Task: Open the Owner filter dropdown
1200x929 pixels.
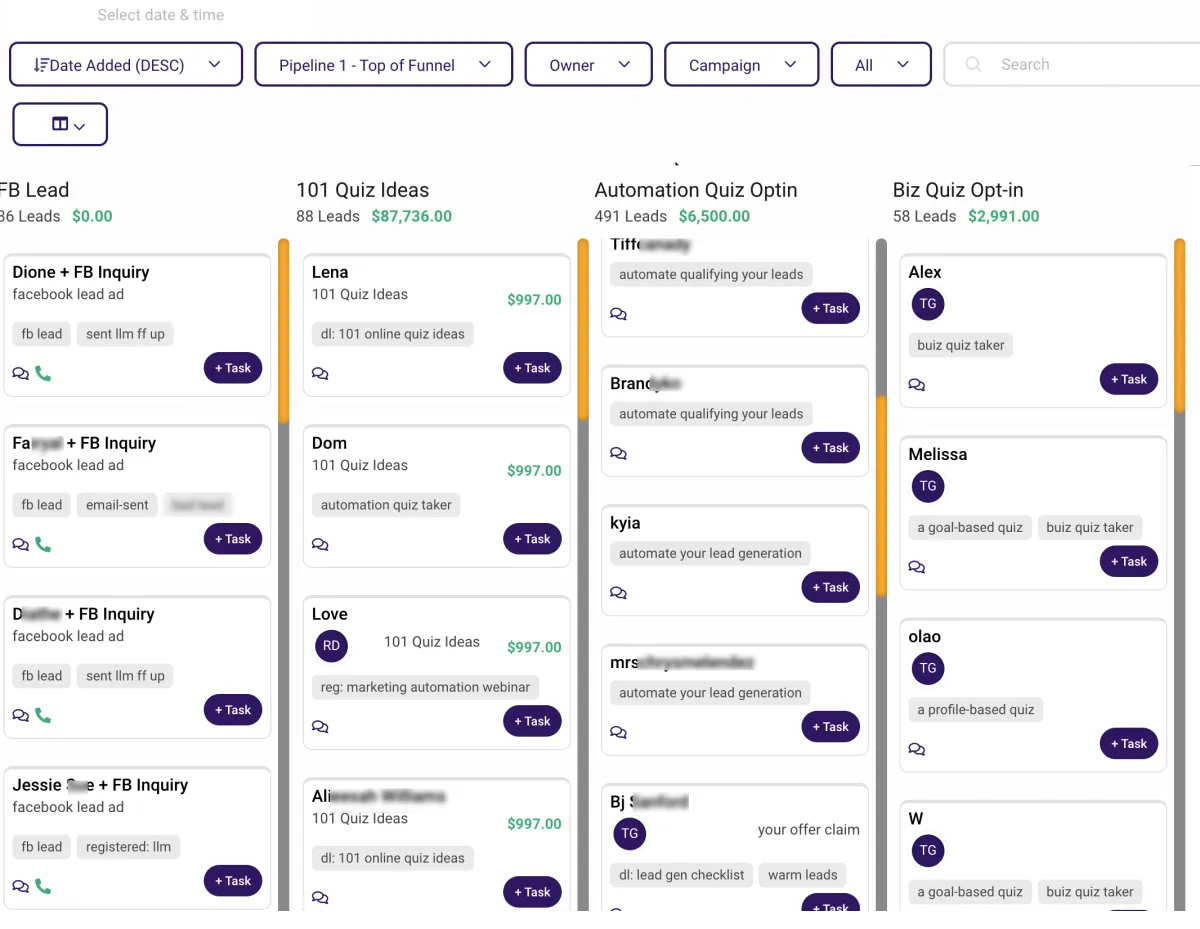Action: pos(589,65)
